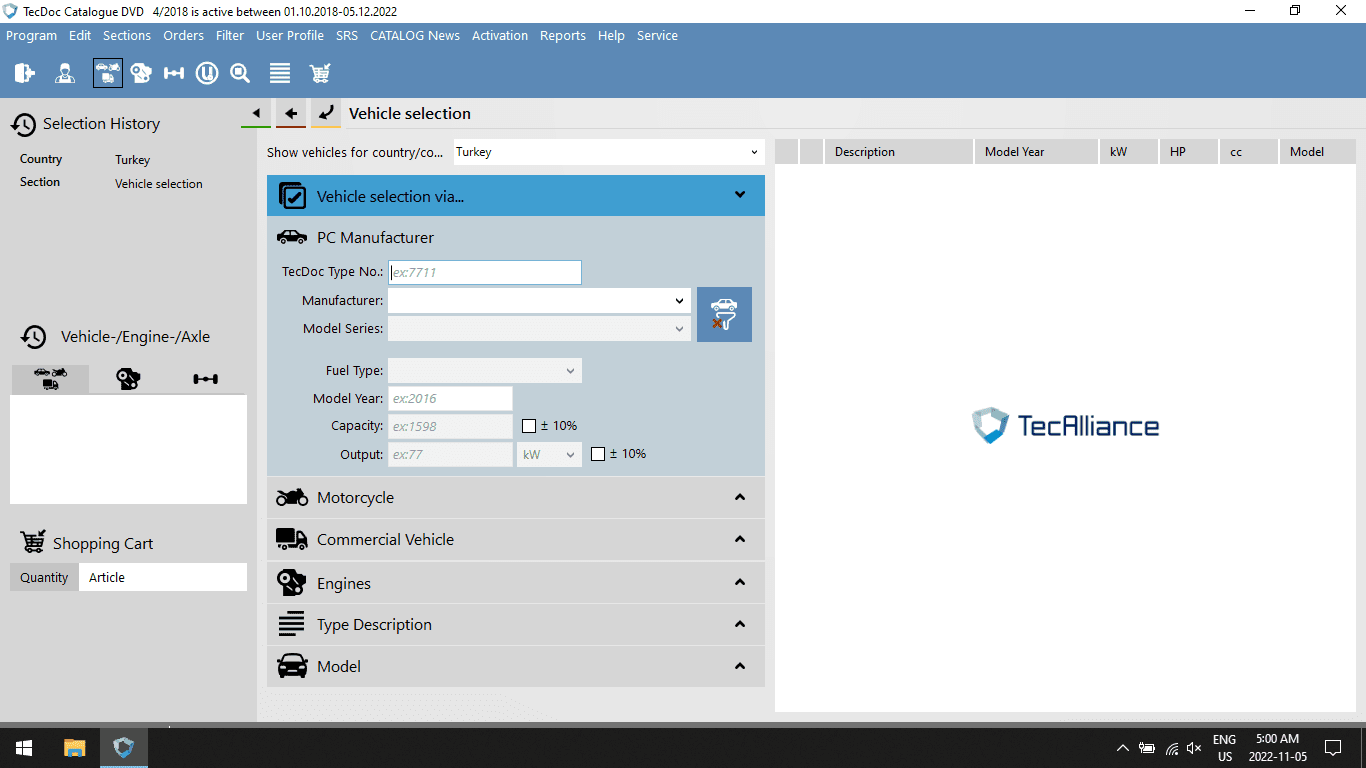Switch to the engine history tab
The height and width of the screenshot is (768, 1366).
(x=128, y=379)
